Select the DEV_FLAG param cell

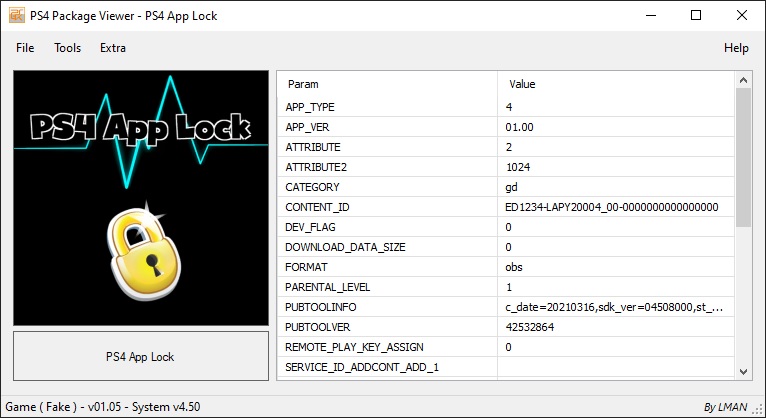pyautogui.click(x=387, y=227)
